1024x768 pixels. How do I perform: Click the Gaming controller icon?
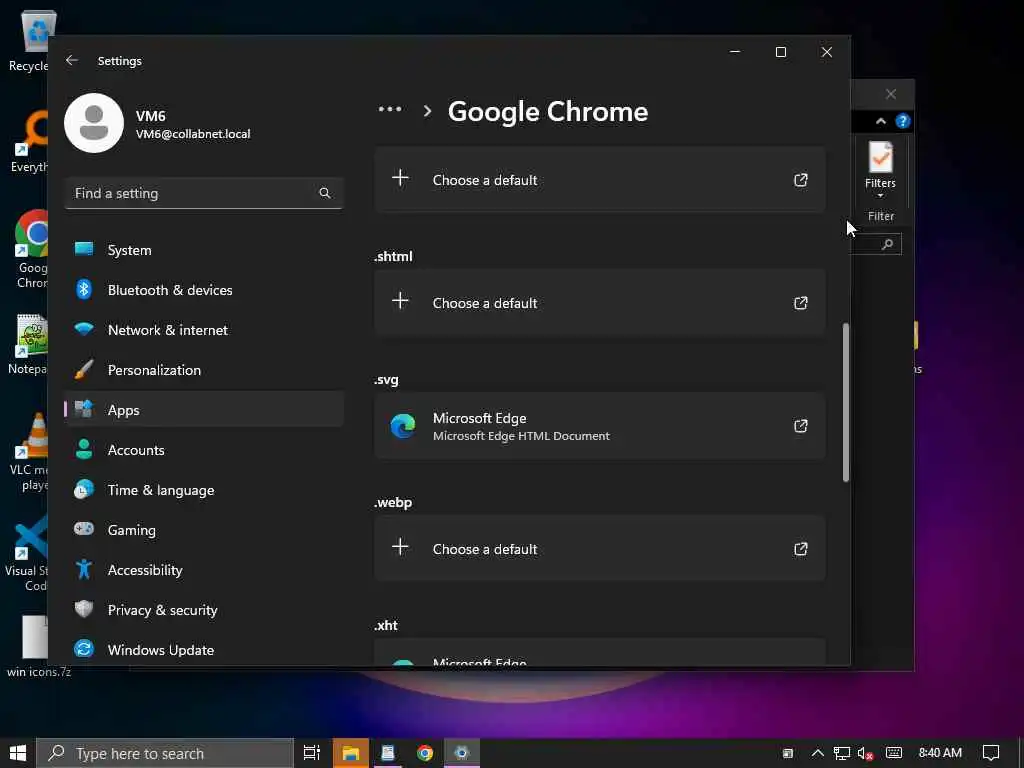pyautogui.click(x=84, y=528)
